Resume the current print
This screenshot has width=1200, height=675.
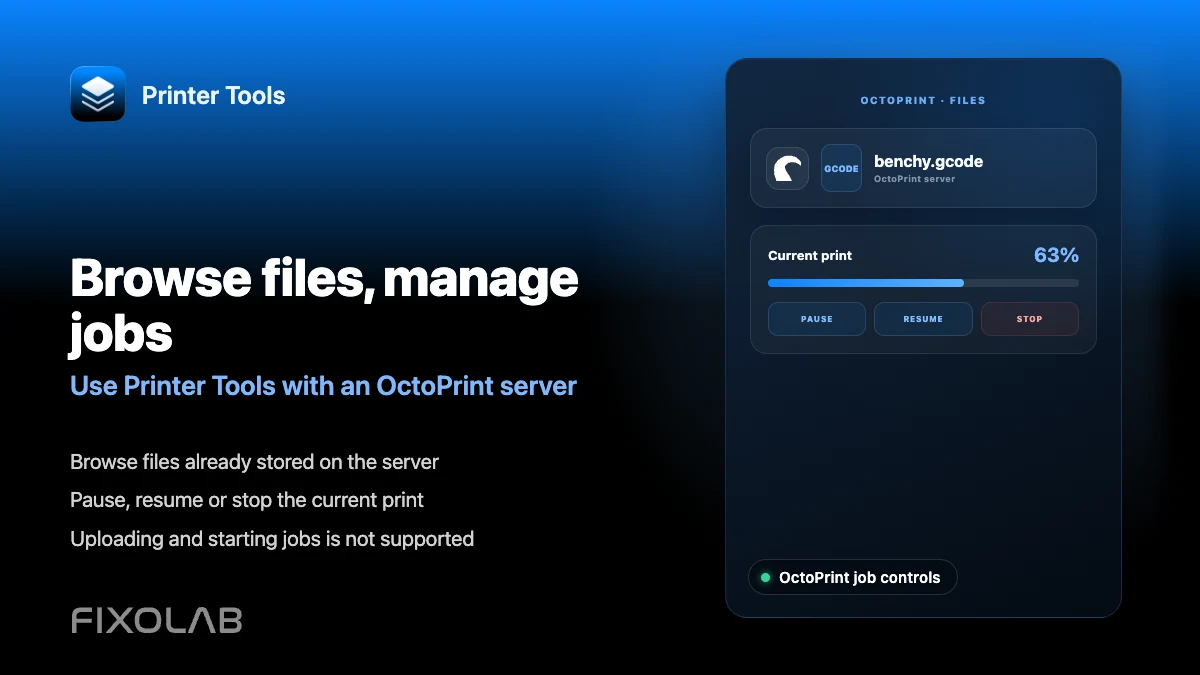click(x=923, y=319)
